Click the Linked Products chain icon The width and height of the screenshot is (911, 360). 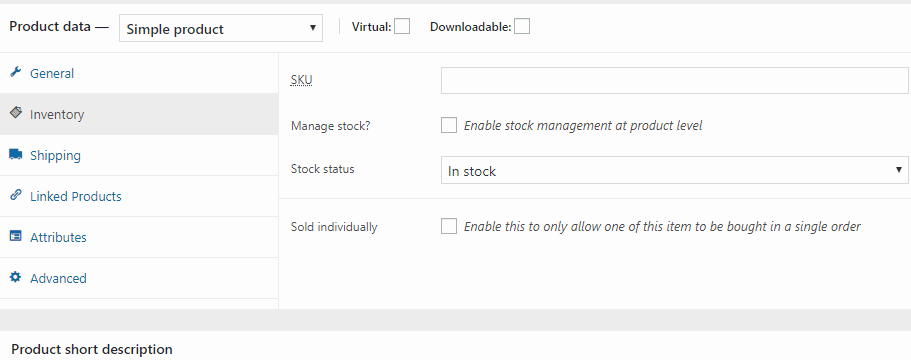(16, 195)
